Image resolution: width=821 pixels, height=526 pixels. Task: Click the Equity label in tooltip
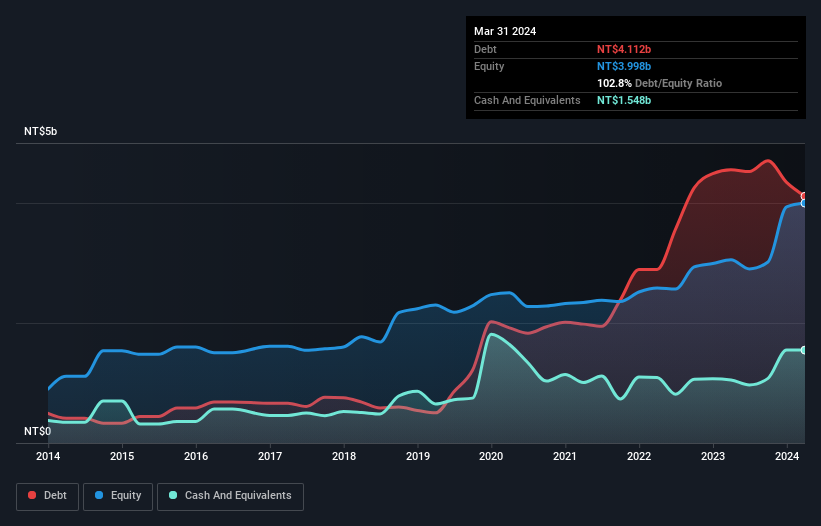tap(489, 66)
